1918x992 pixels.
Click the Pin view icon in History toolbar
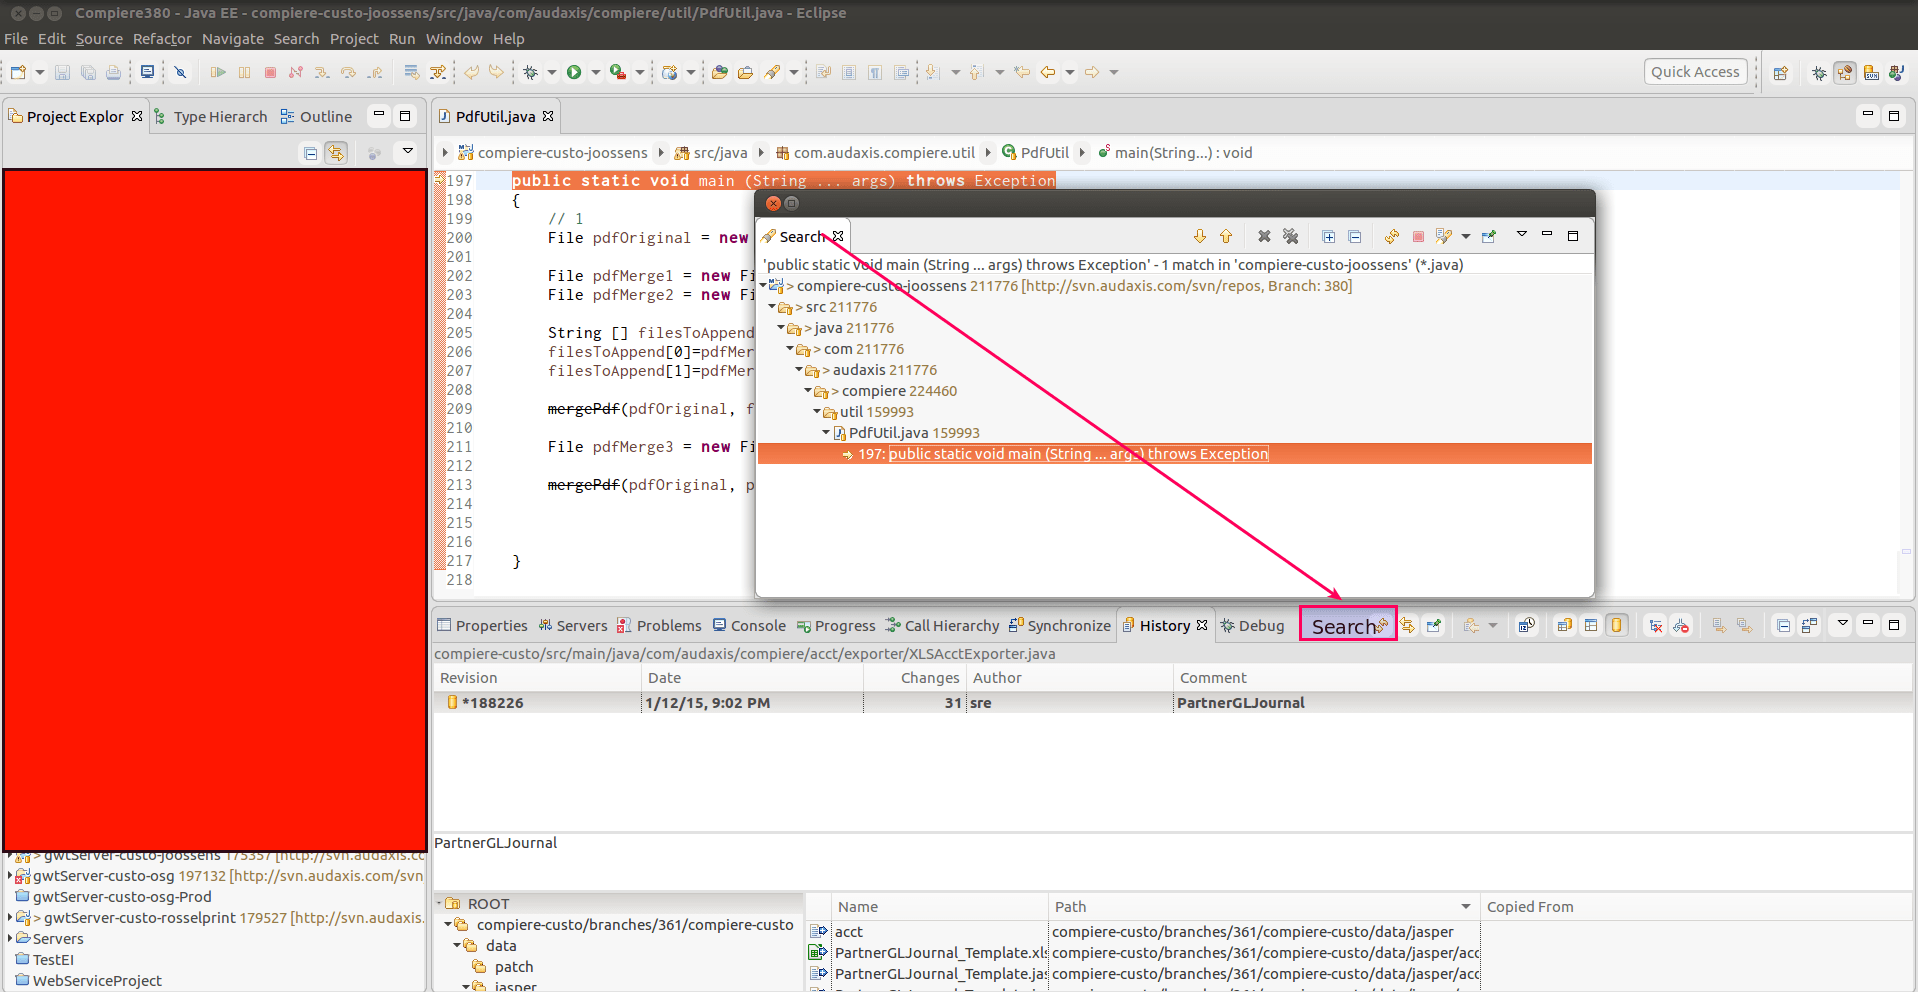coord(1434,626)
